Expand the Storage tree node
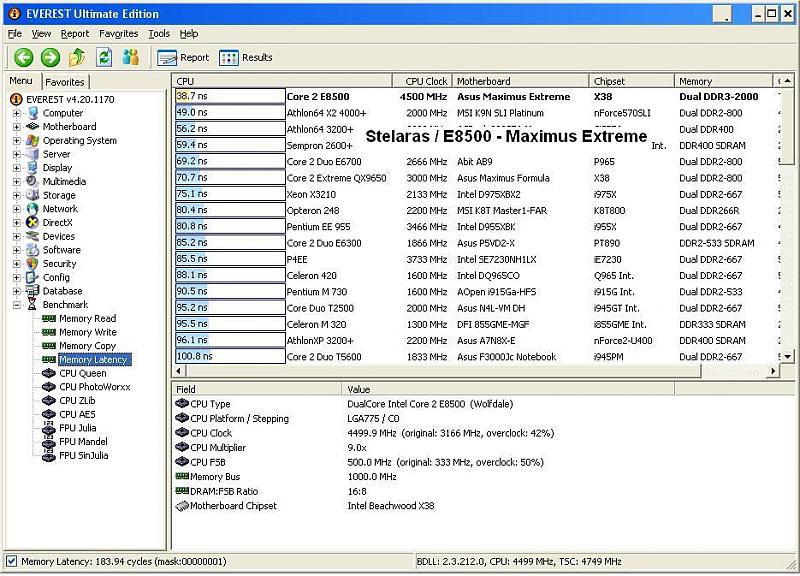 click(x=17, y=196)
